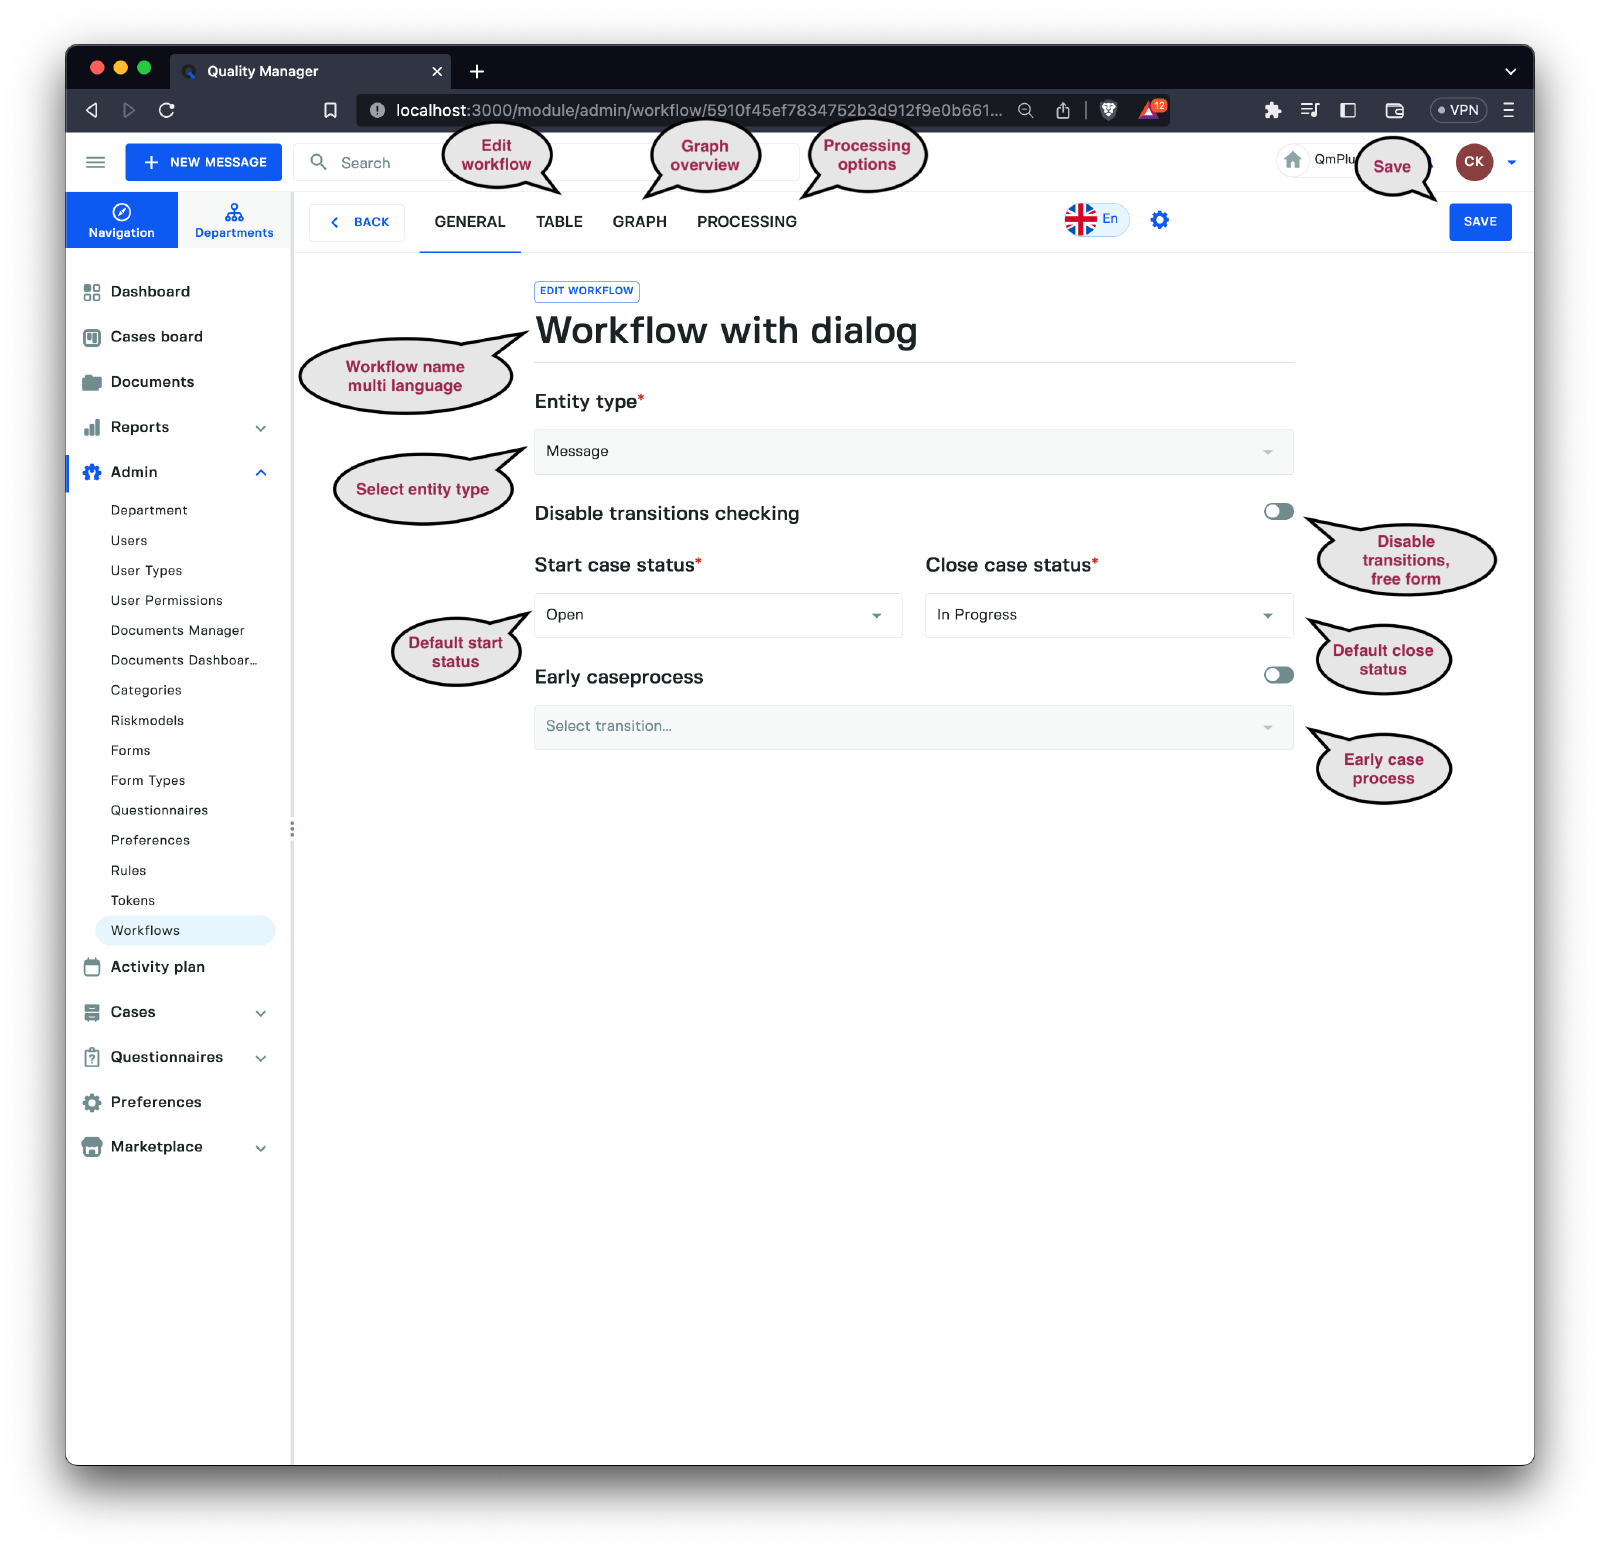Toggle the Early caseprocess switch
This screenshot has height=1552, width=1600.
(1278, 675)
